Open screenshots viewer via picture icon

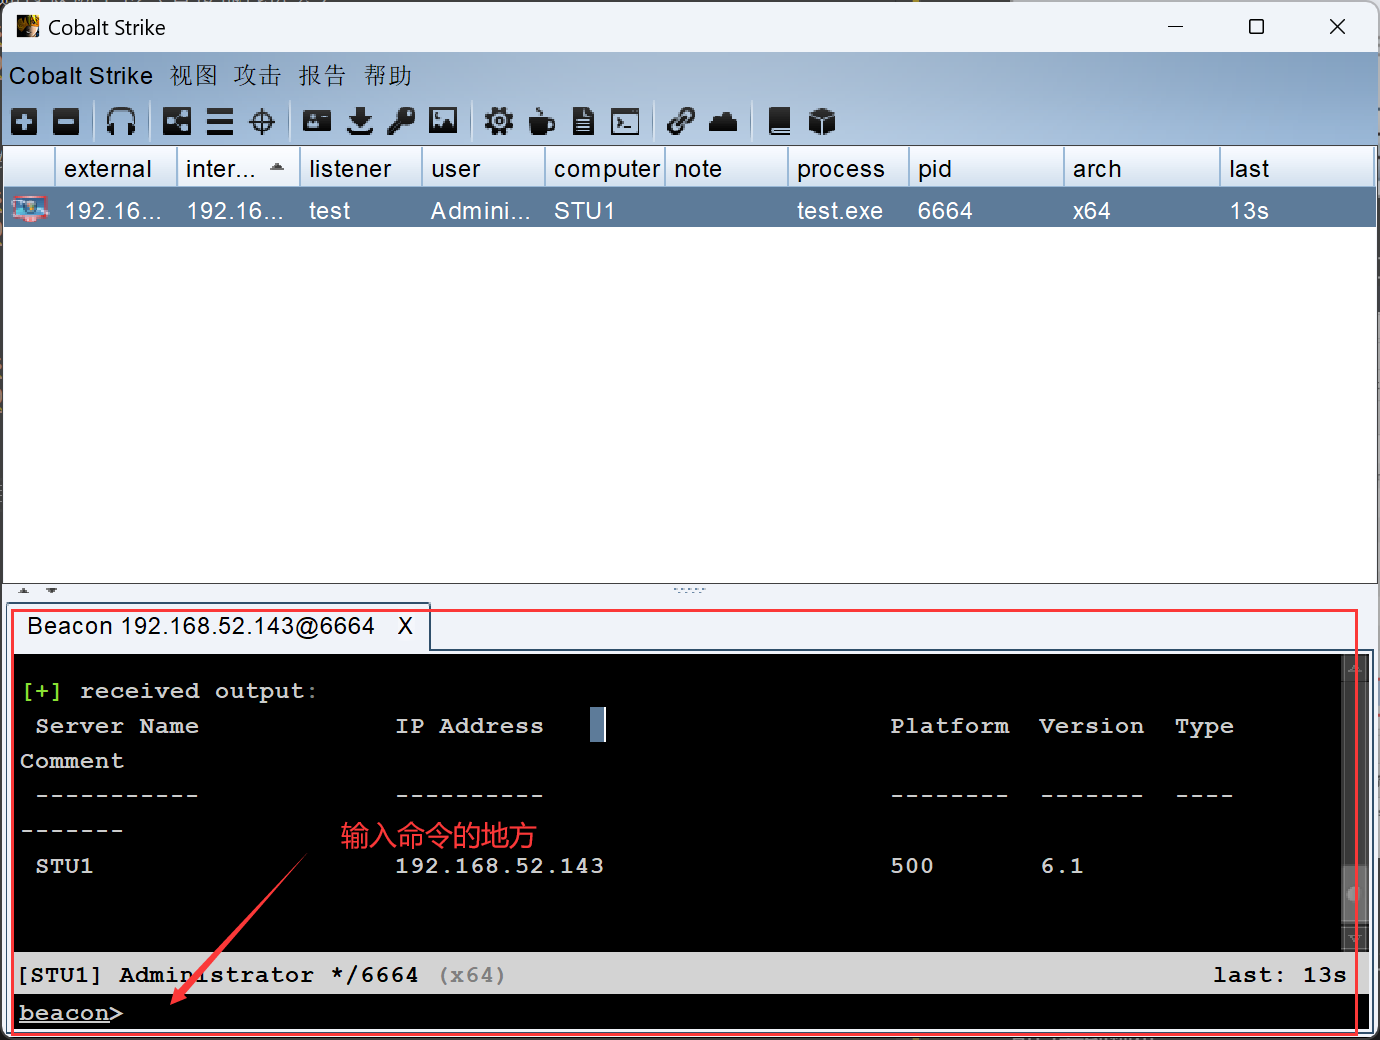tap(443, 122)
